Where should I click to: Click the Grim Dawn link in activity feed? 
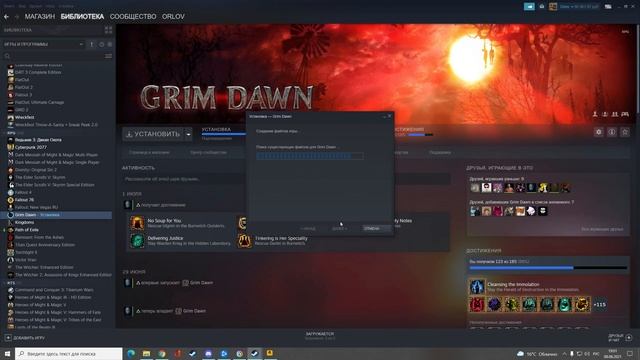tap(201, 282)
